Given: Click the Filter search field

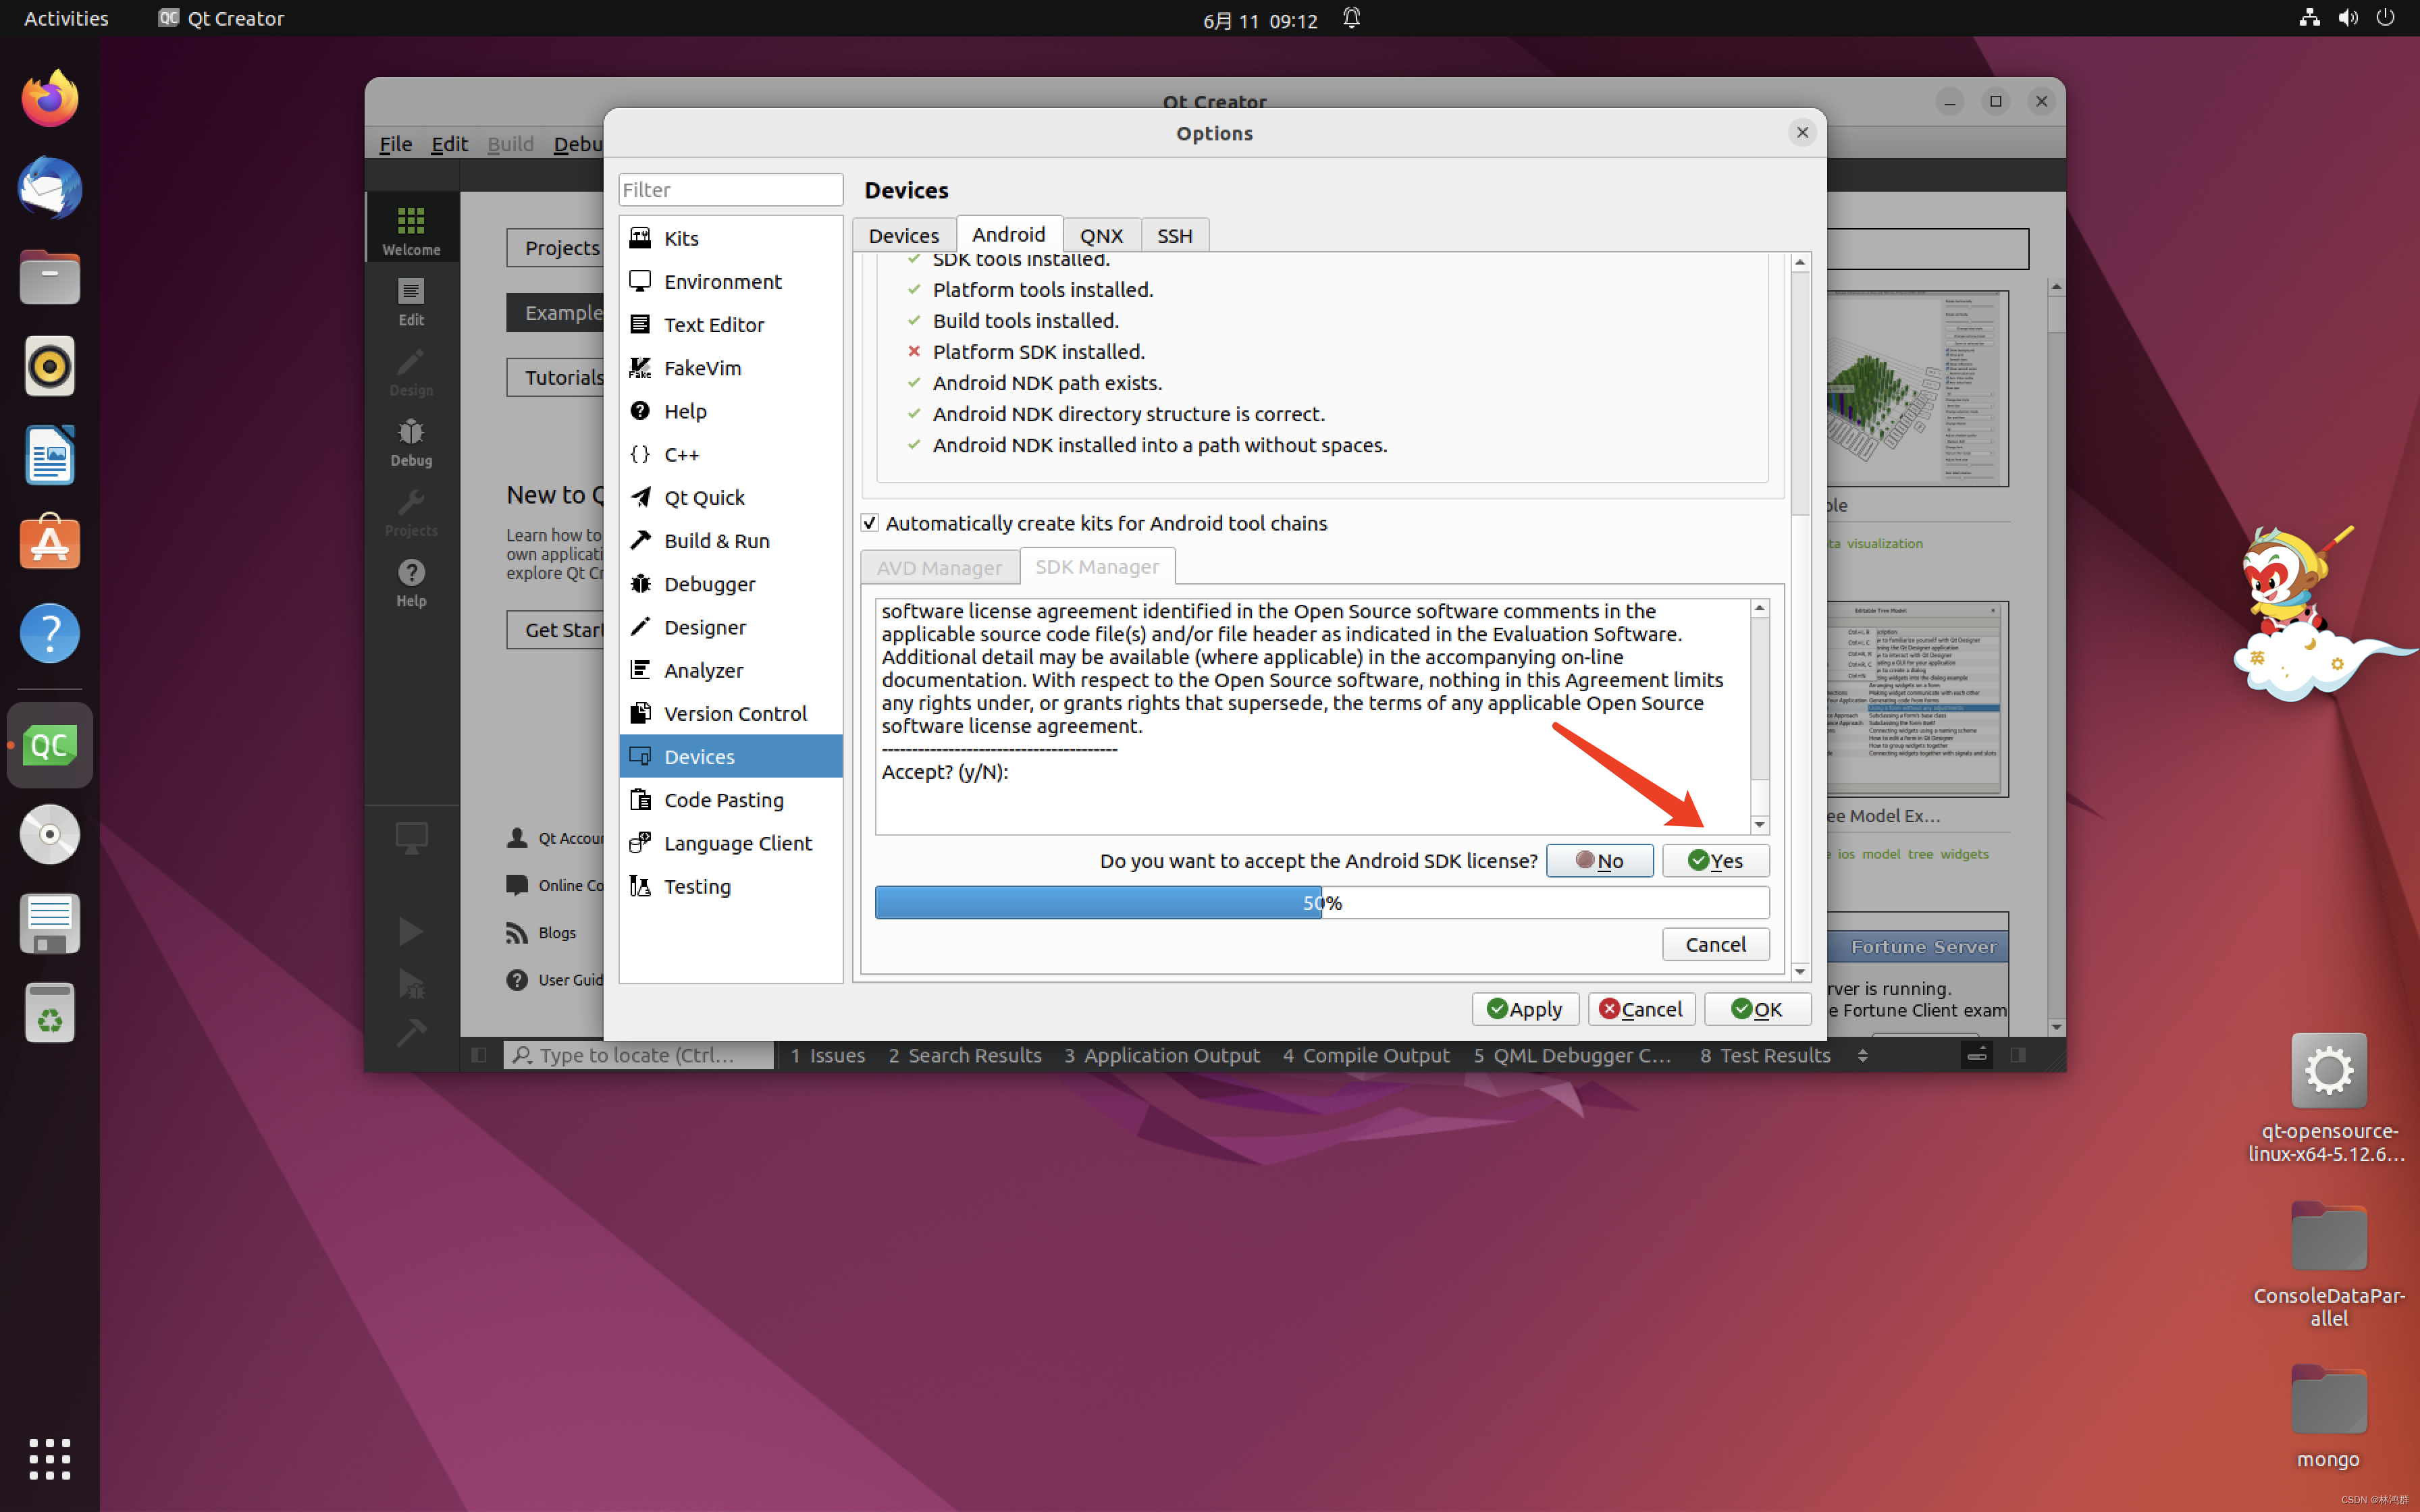Looking at the screenshot, I should 730,190.
